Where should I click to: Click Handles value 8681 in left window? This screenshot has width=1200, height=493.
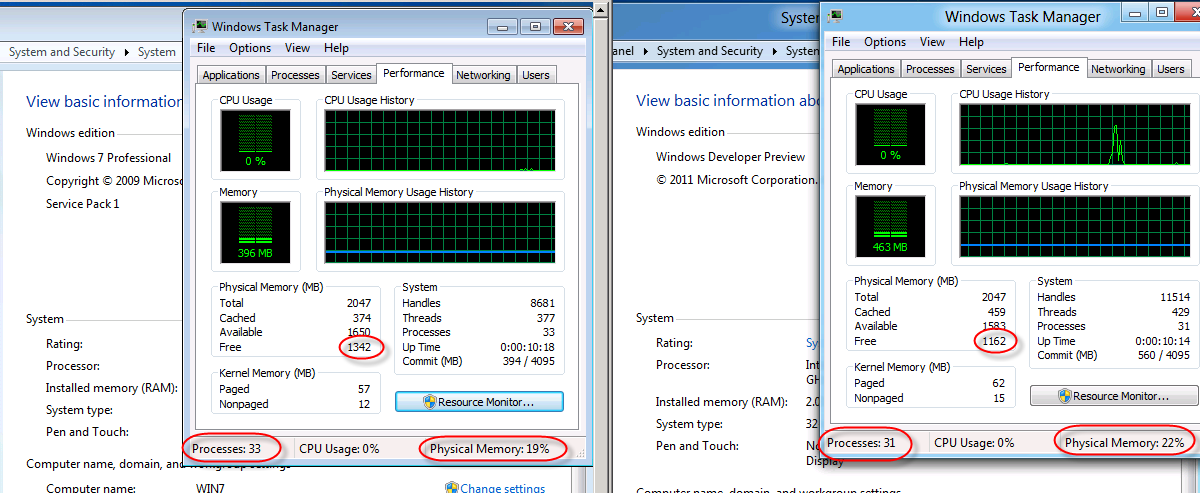tap(542, 303)
